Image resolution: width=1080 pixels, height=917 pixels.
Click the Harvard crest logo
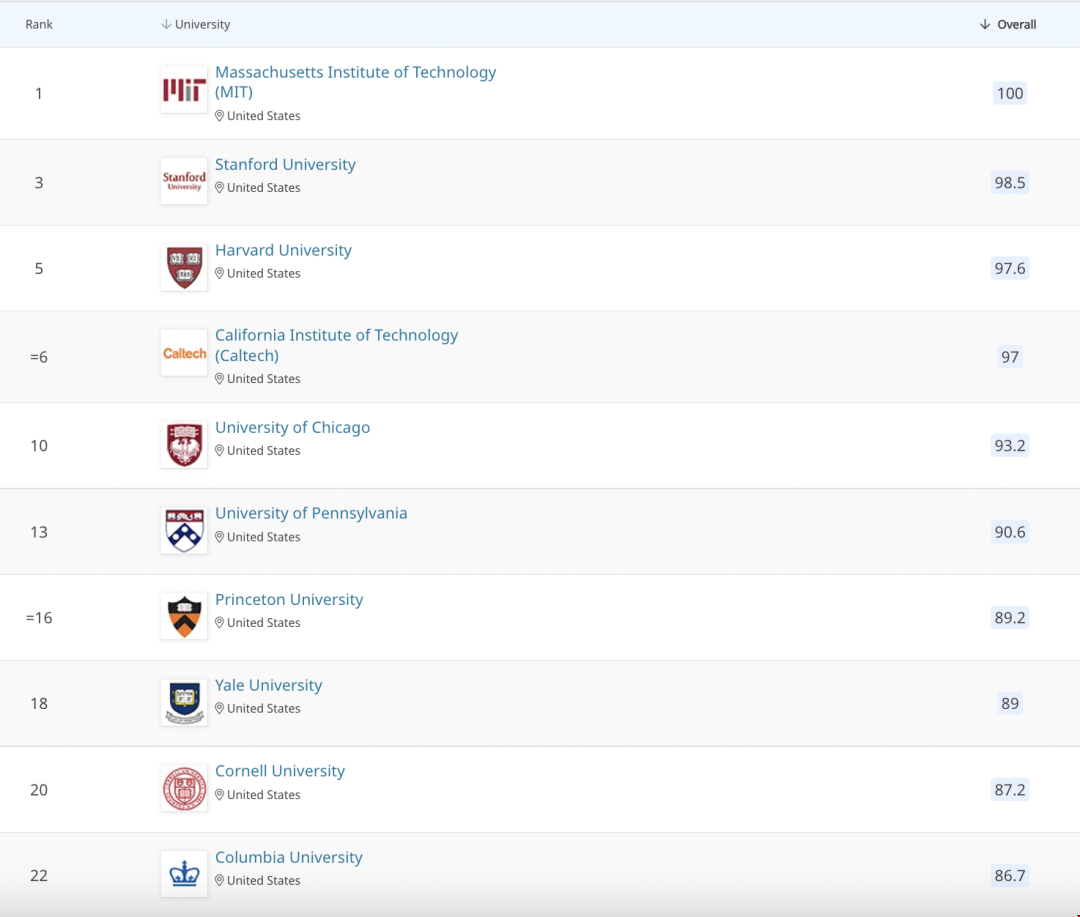184,267
